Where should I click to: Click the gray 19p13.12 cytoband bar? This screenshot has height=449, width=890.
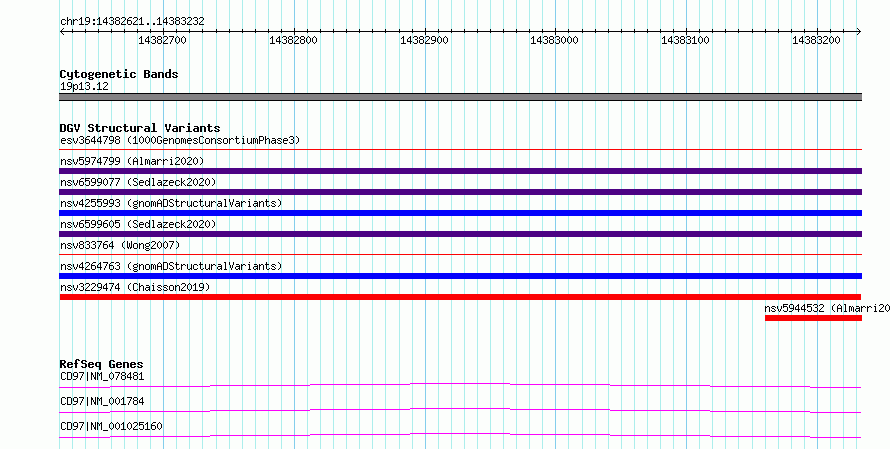point(460,97)
